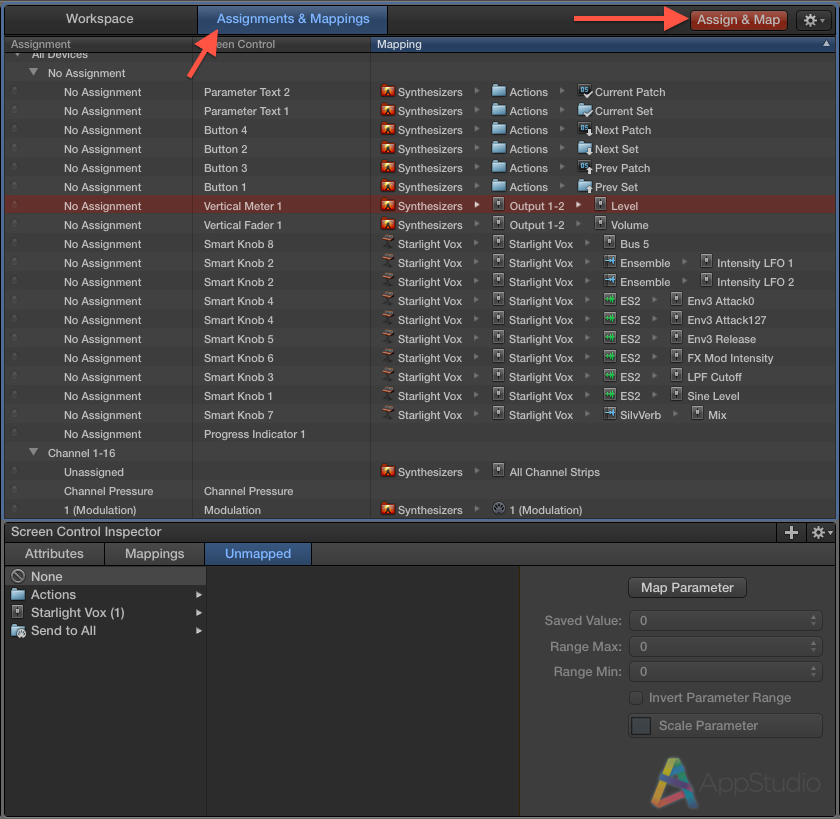
Task: Click Actions folder icon in Parameter Text 1 row
Action: (499, 110)
